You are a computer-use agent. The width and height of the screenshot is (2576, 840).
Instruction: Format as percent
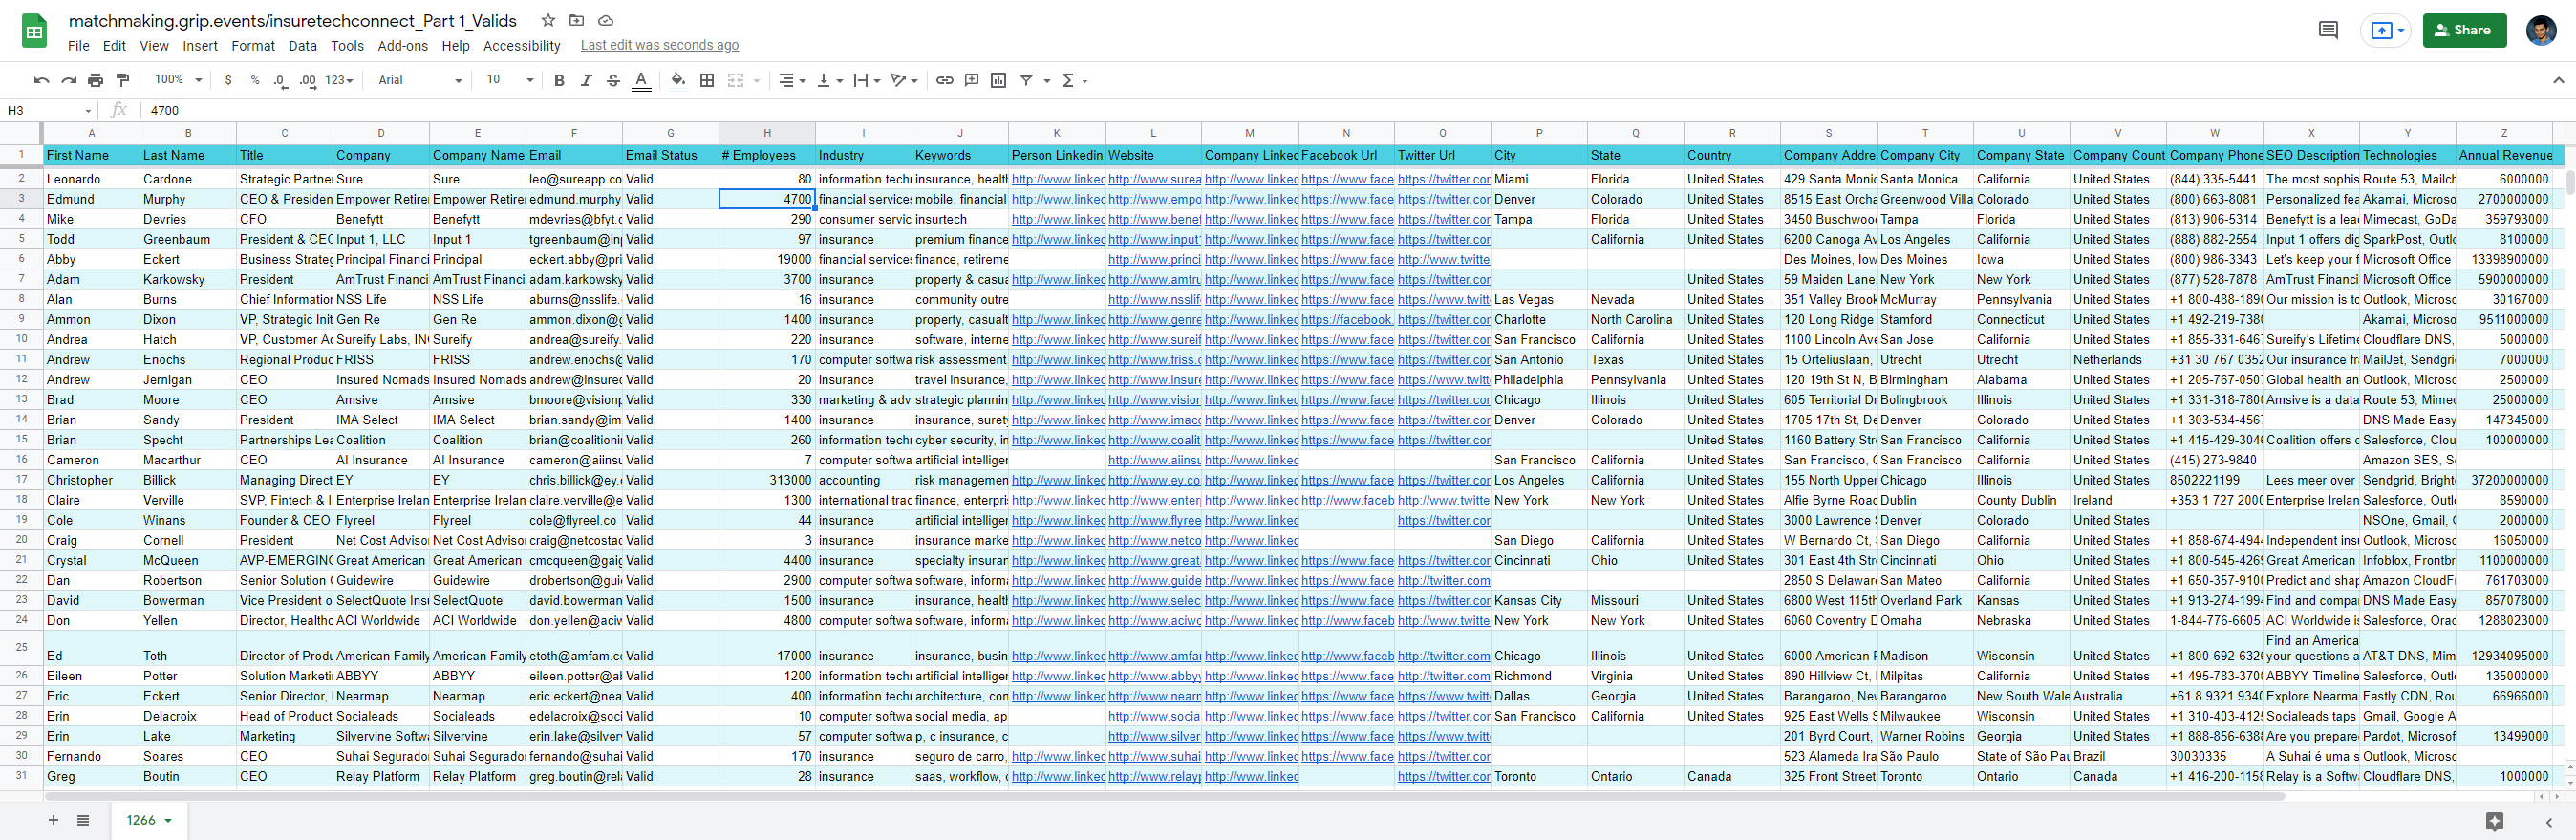(255, 80)
